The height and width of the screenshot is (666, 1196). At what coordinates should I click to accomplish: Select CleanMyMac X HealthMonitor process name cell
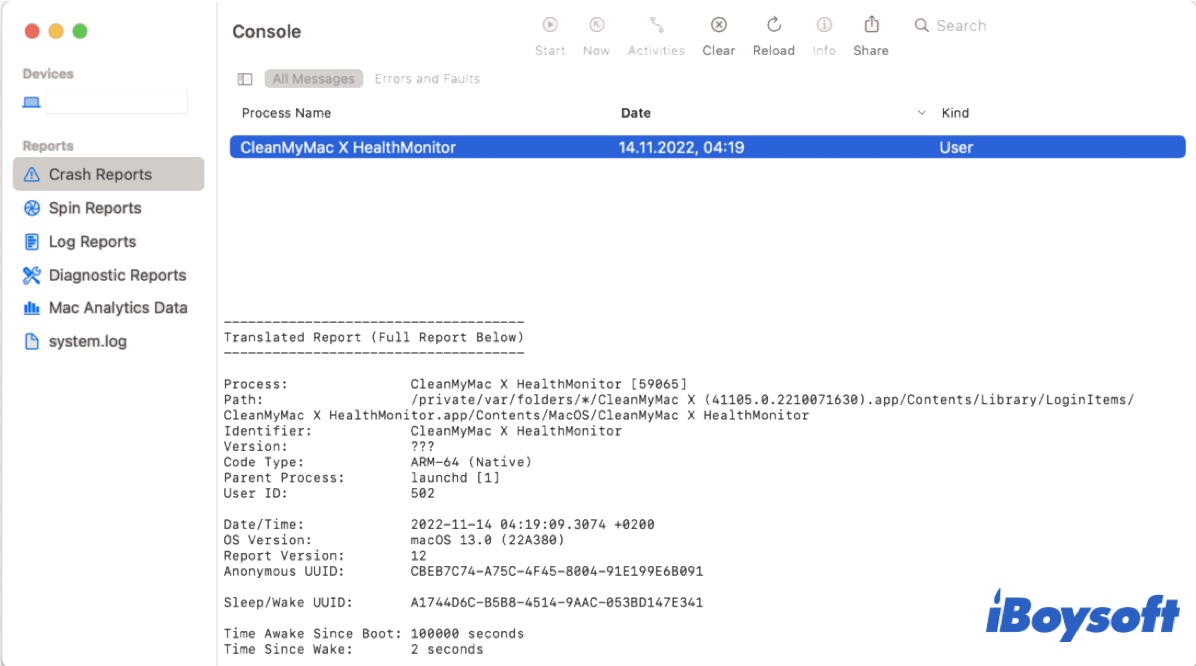click(x=348, y=147)
